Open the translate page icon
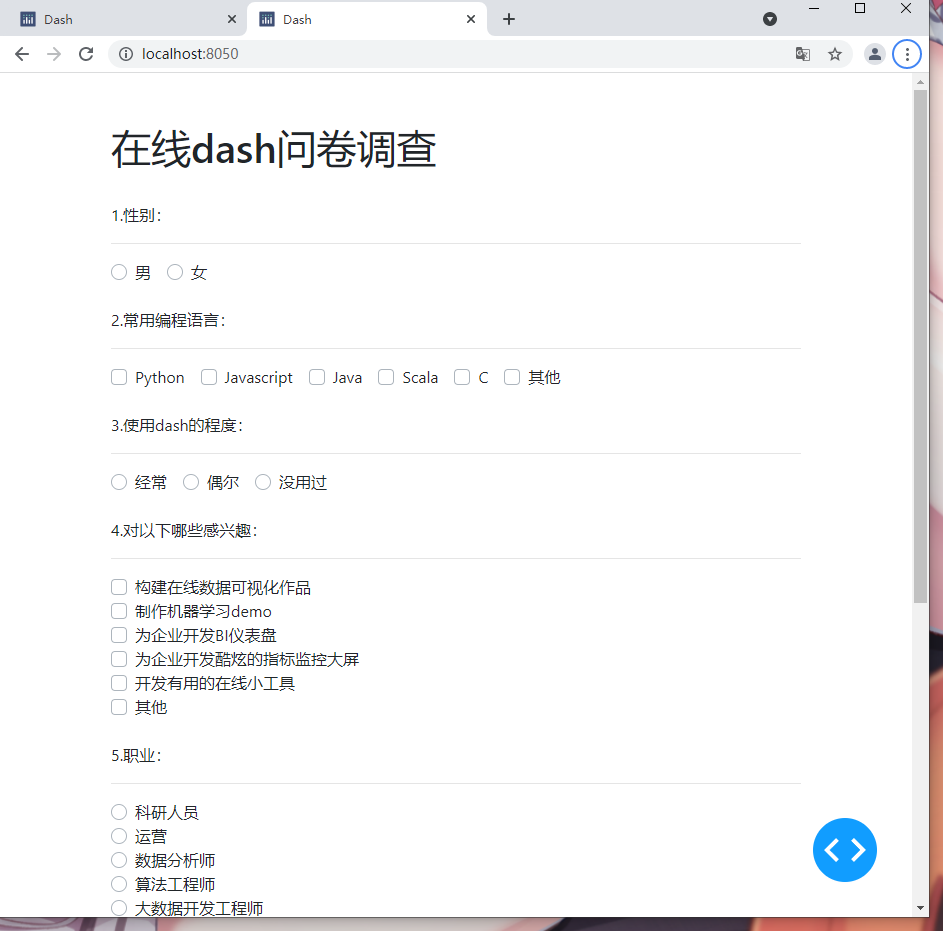 click(x=803, y=54)
